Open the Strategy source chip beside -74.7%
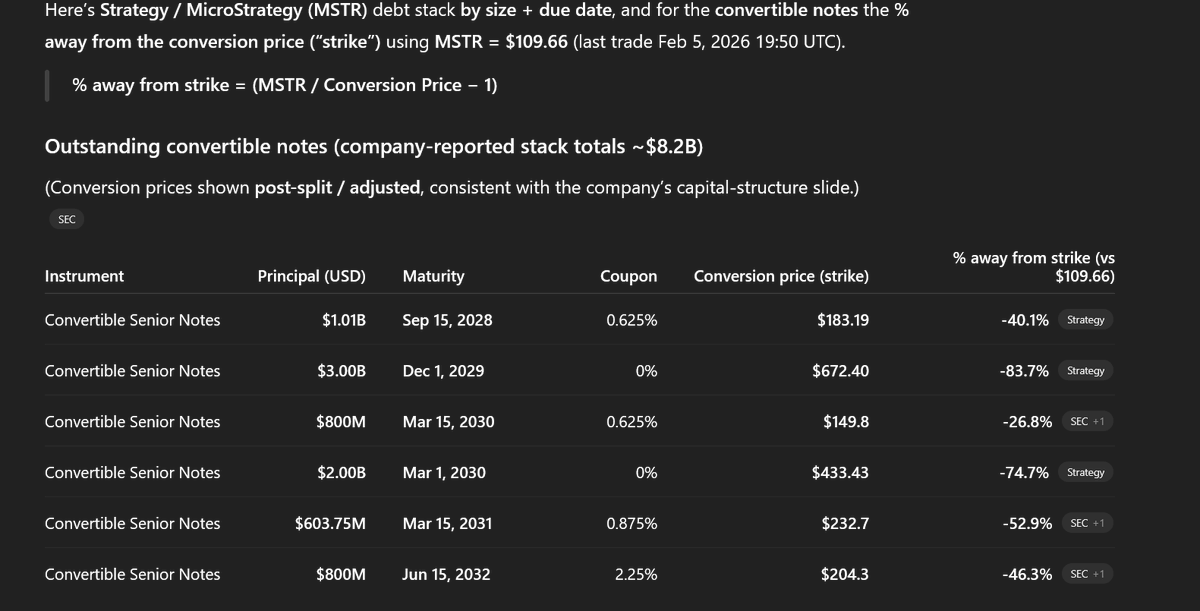The width and height of the screenshot is (1200, 611). (x=1085, y=473)
